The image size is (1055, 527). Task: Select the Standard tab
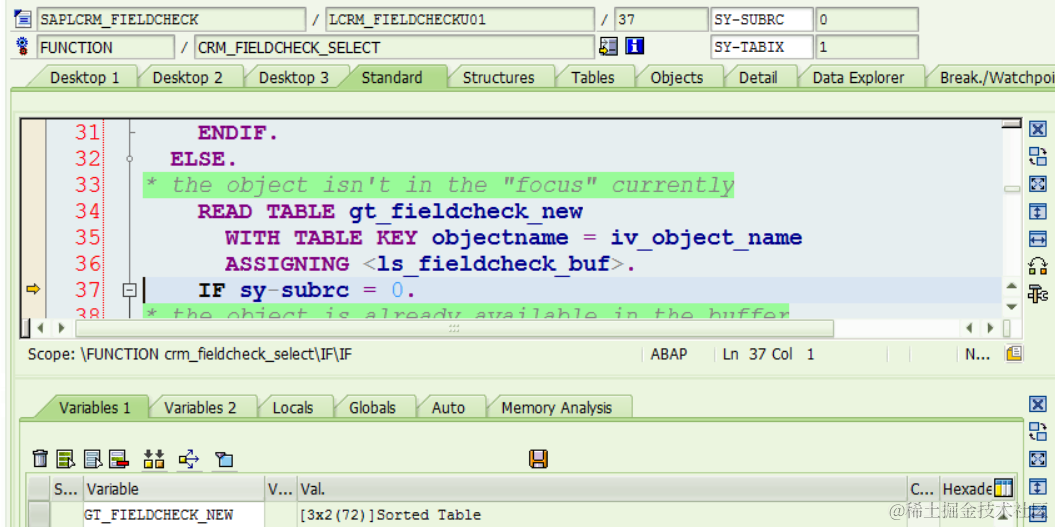(x=392, y=77)
